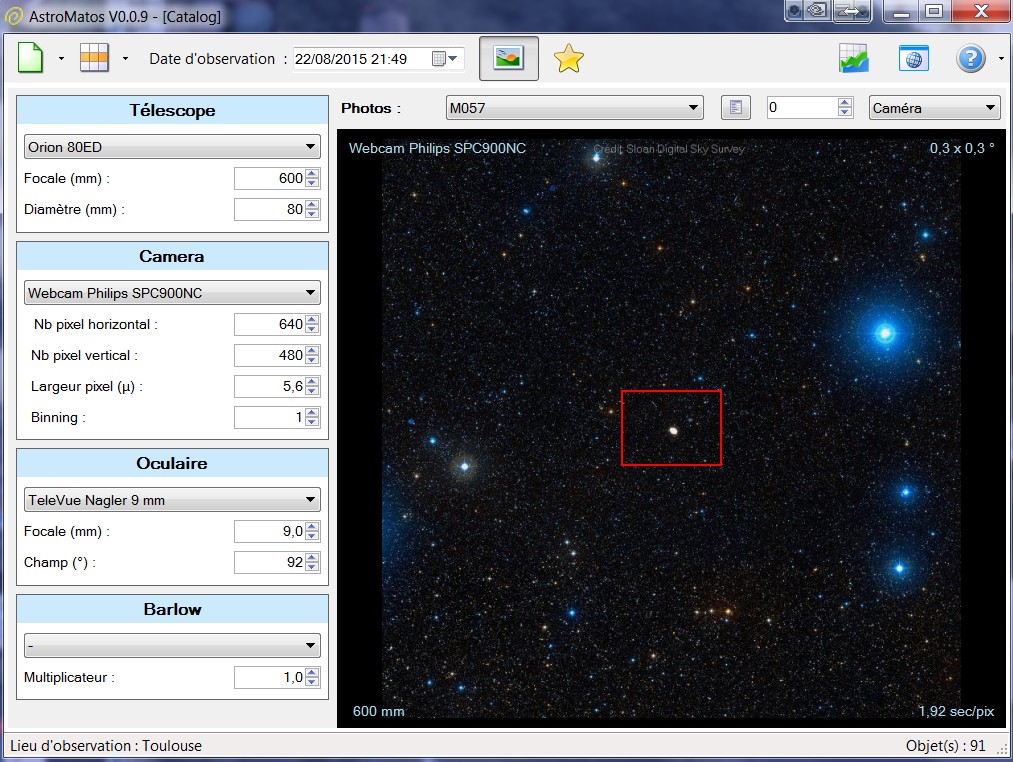Edit telescope Focale value 600

coord(269,178)
